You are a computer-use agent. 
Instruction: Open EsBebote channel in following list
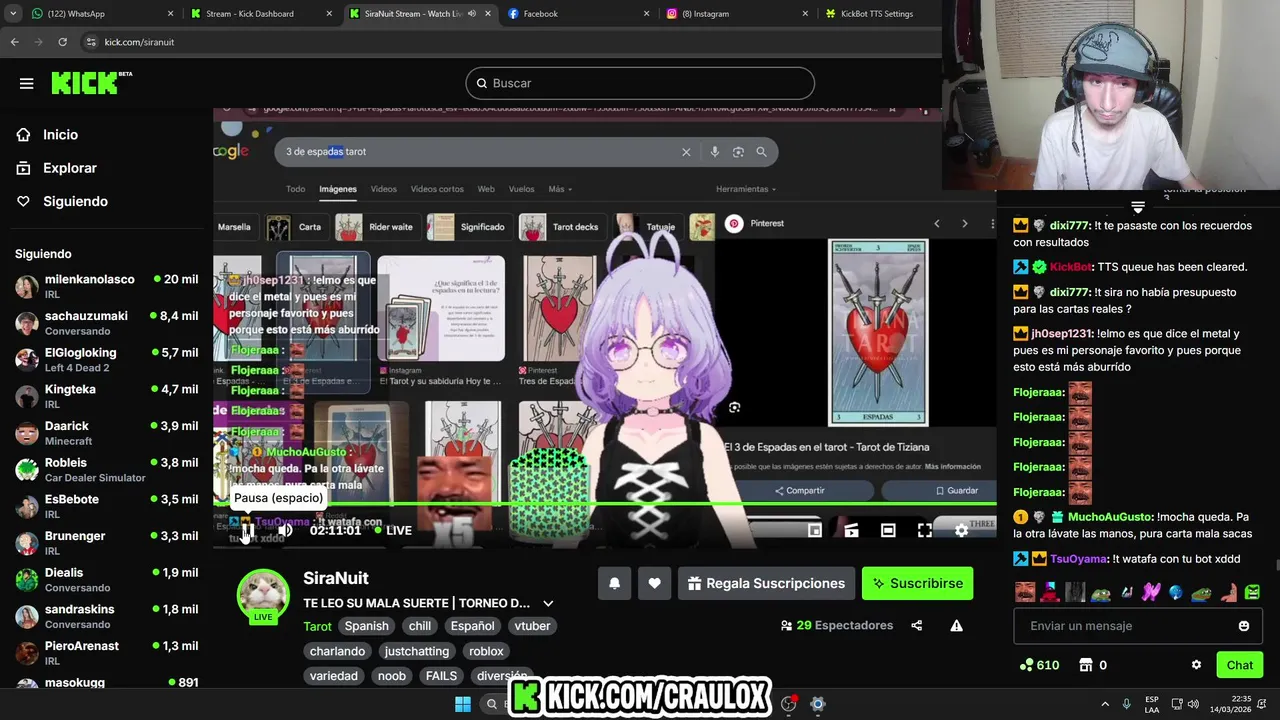106,506
